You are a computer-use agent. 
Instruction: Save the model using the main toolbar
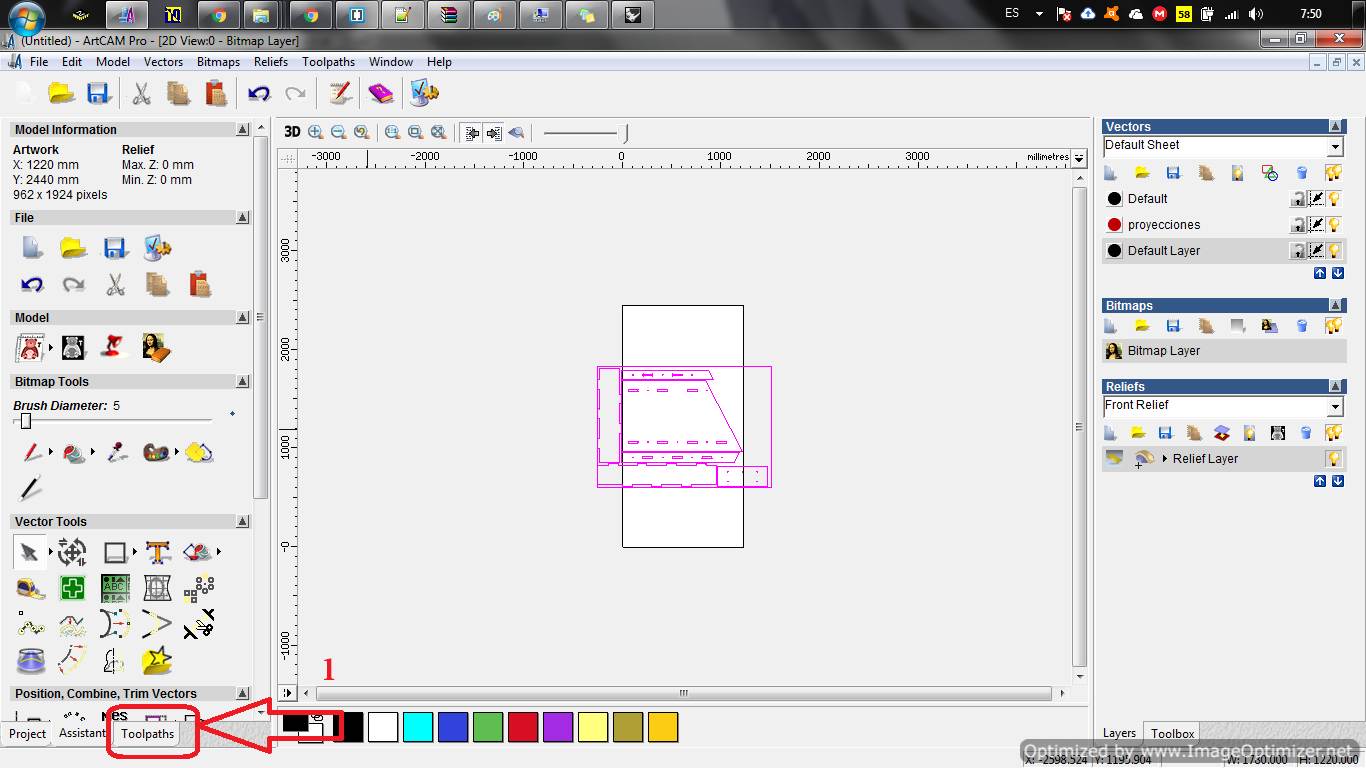pyautogui.click(x=98, y=93)
